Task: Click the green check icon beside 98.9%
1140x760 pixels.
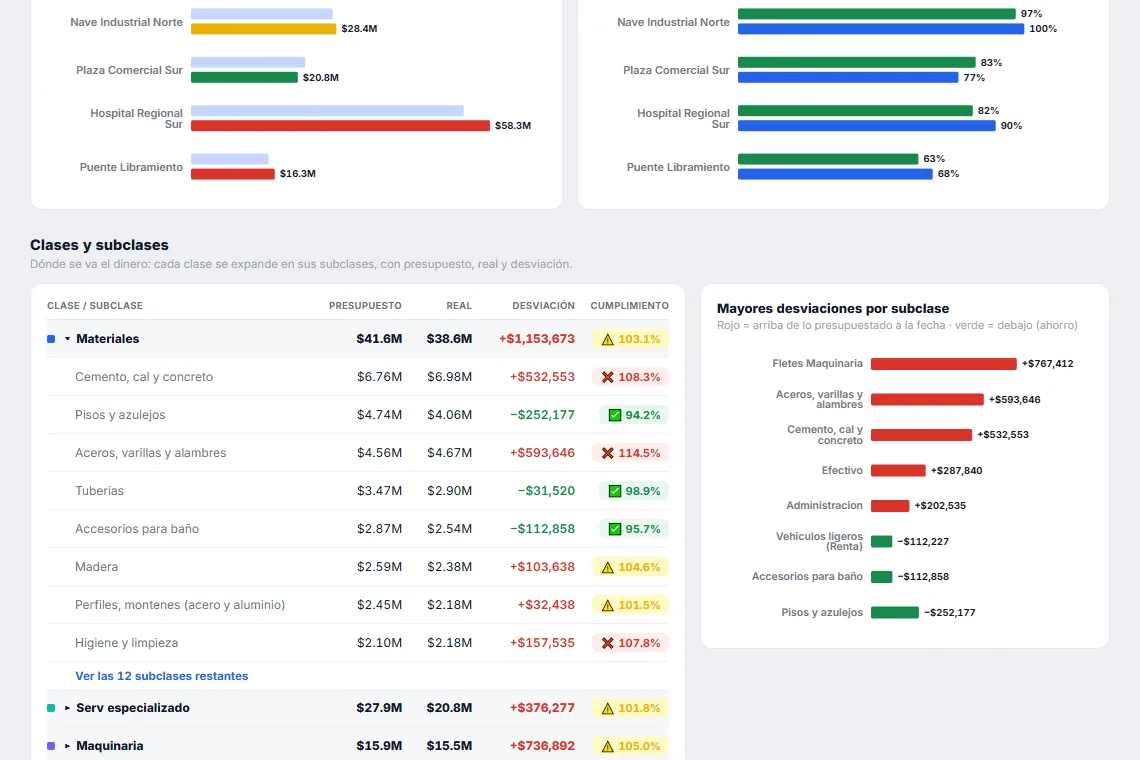Action: point(614,491)
